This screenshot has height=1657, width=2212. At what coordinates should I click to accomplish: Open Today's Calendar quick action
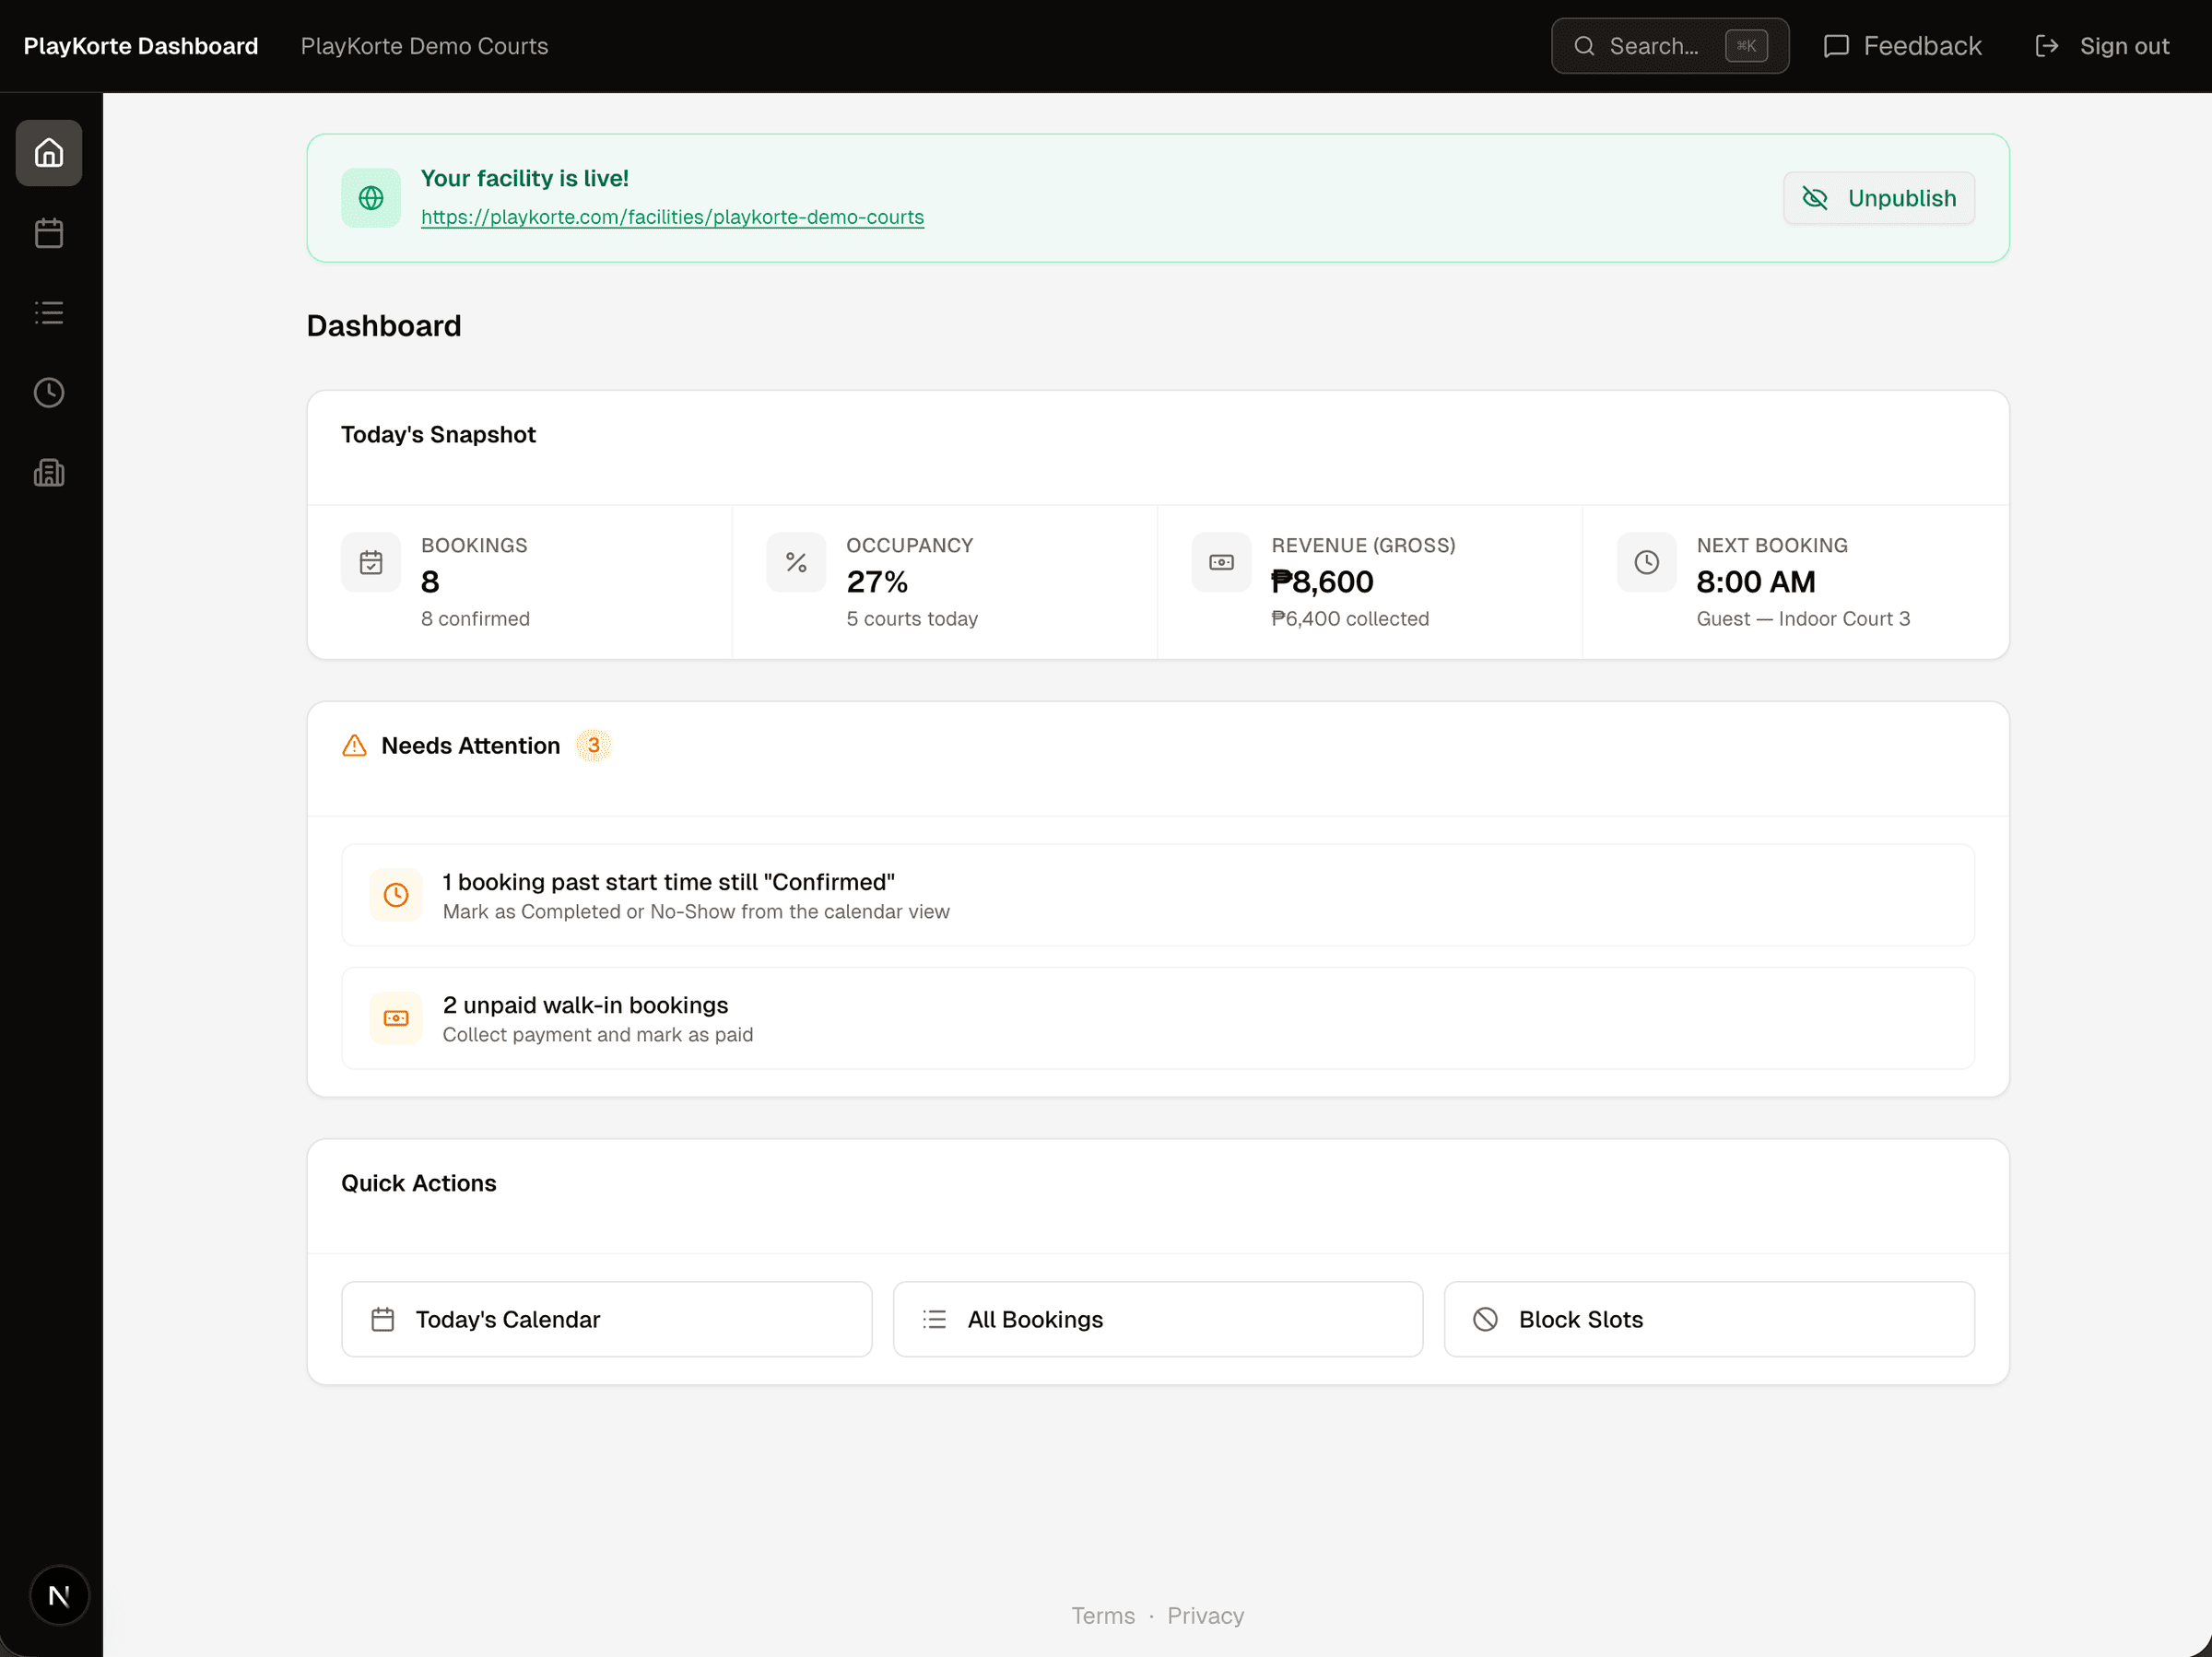click(606, 1319)
